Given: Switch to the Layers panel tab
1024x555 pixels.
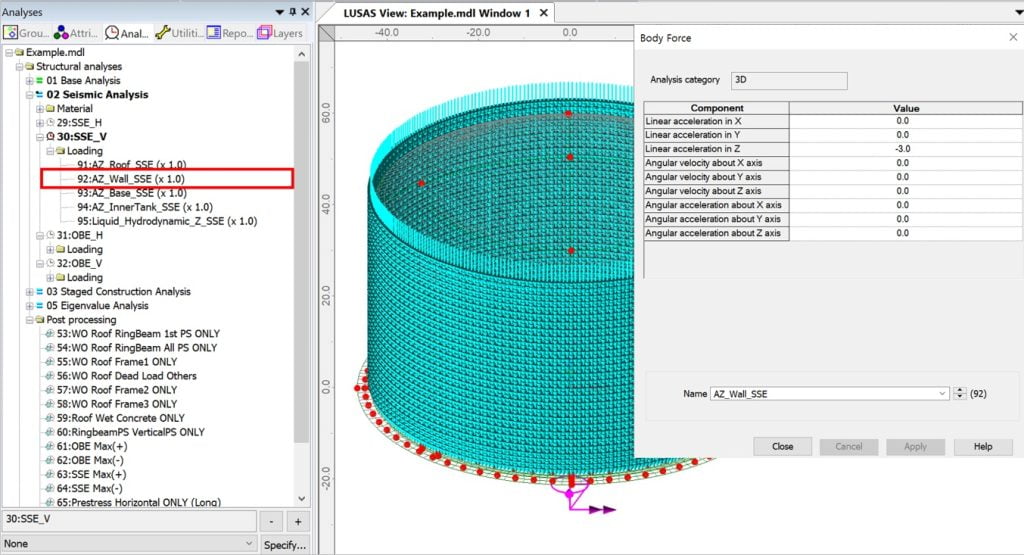Looking at the screenshot, I should tap(265, 33).
